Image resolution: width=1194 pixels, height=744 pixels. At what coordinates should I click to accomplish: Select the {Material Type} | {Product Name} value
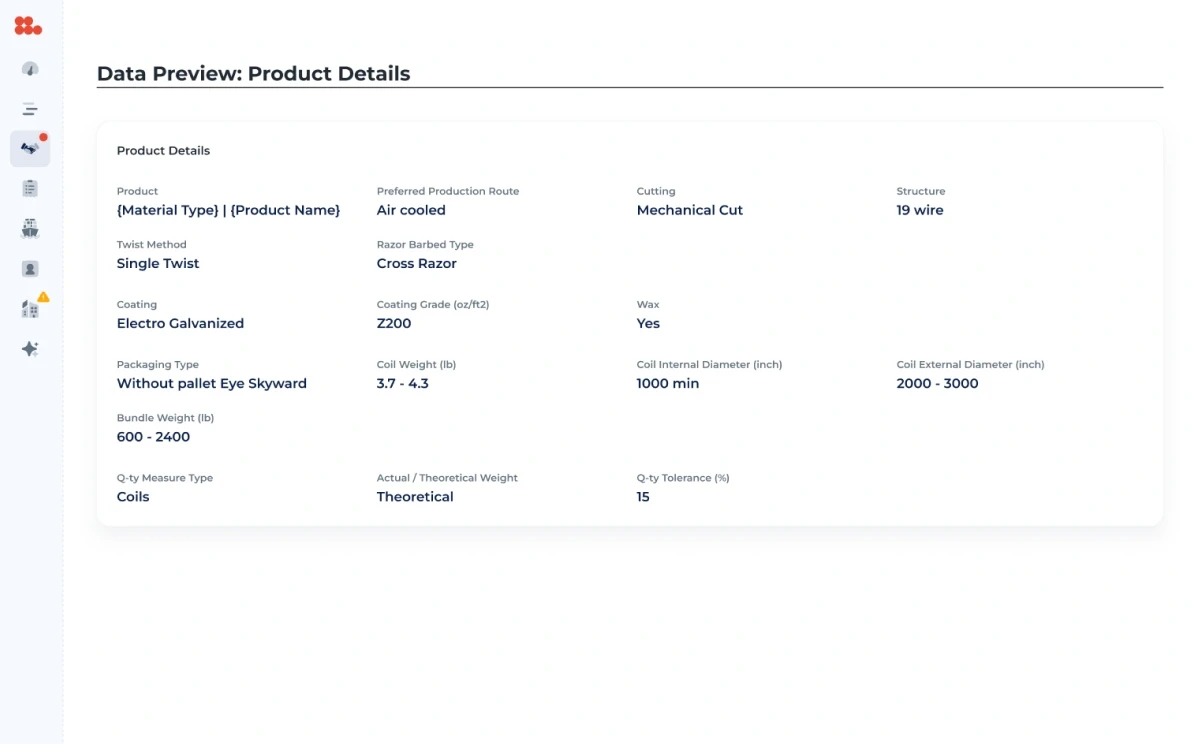pos(228,210)
